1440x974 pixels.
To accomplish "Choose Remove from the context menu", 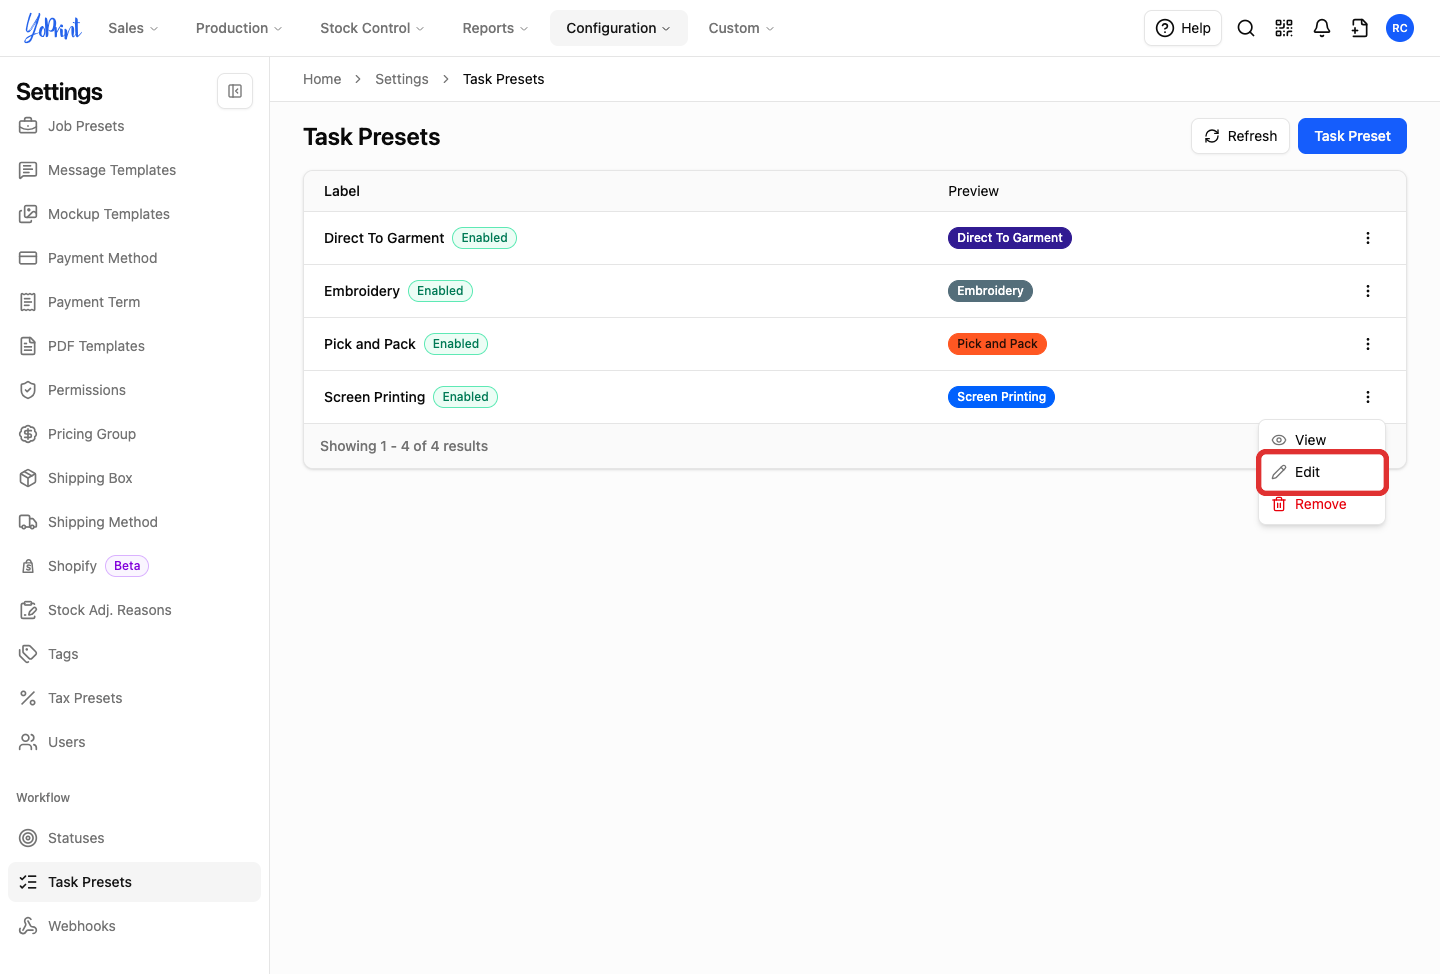I will [1322, 504].
